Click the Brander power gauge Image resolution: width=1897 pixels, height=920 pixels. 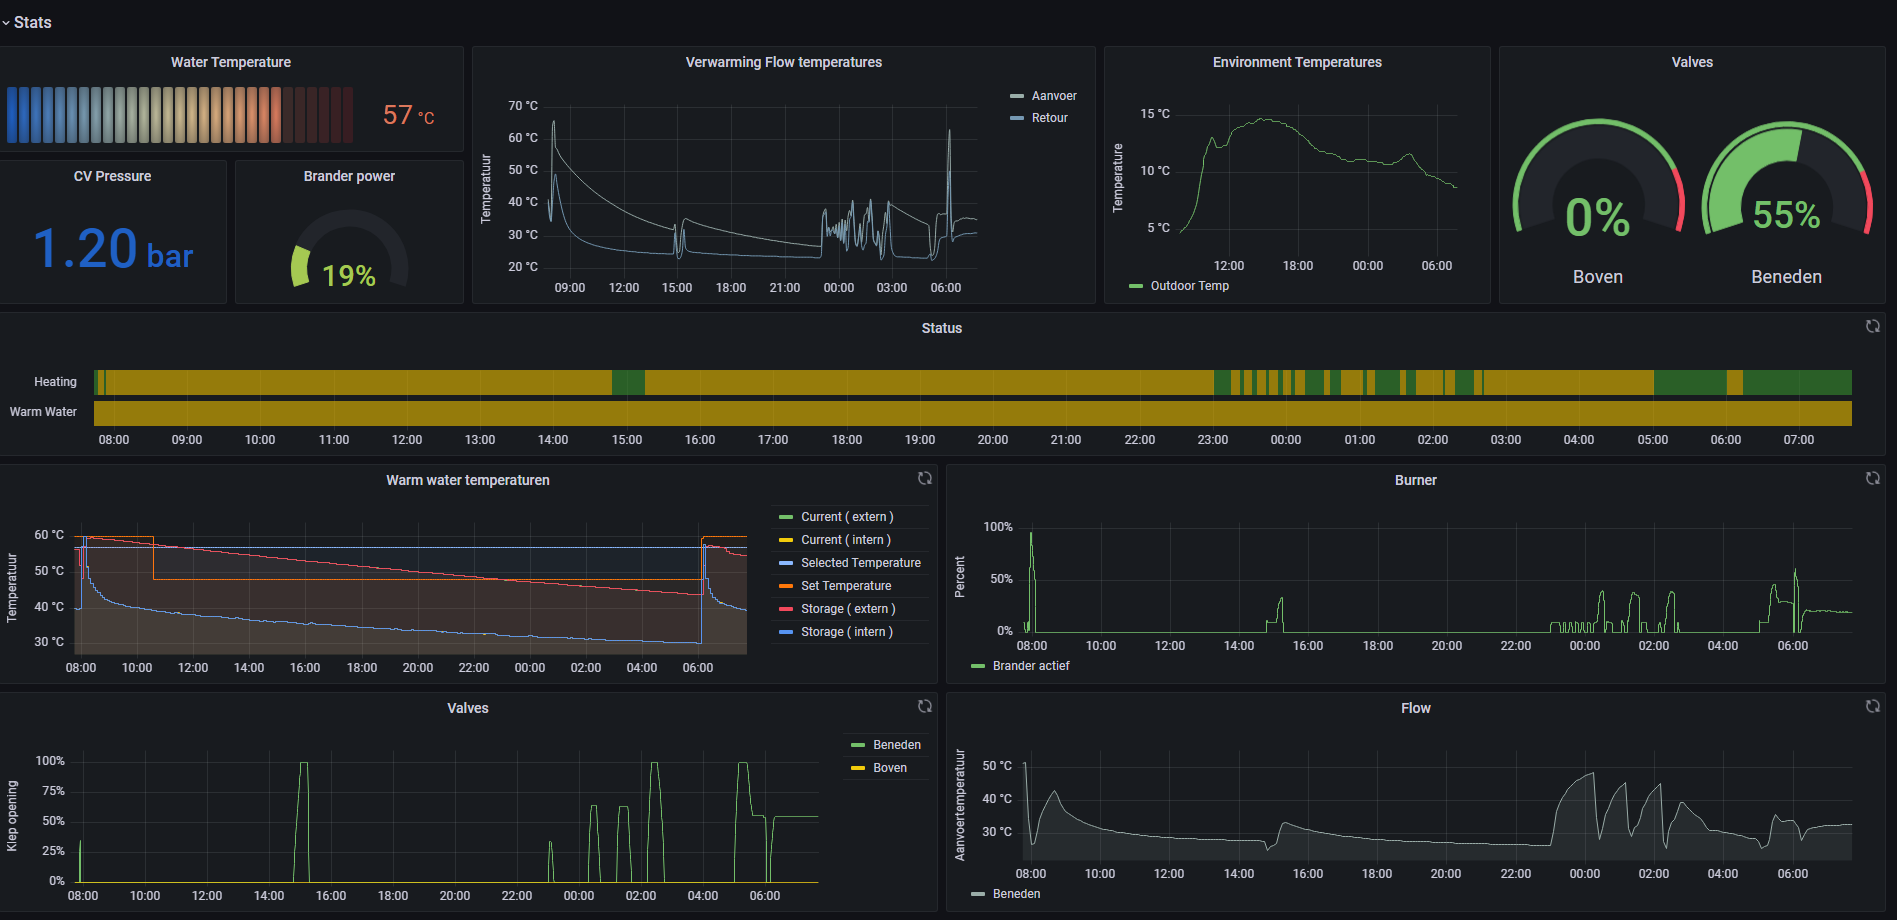349,250
